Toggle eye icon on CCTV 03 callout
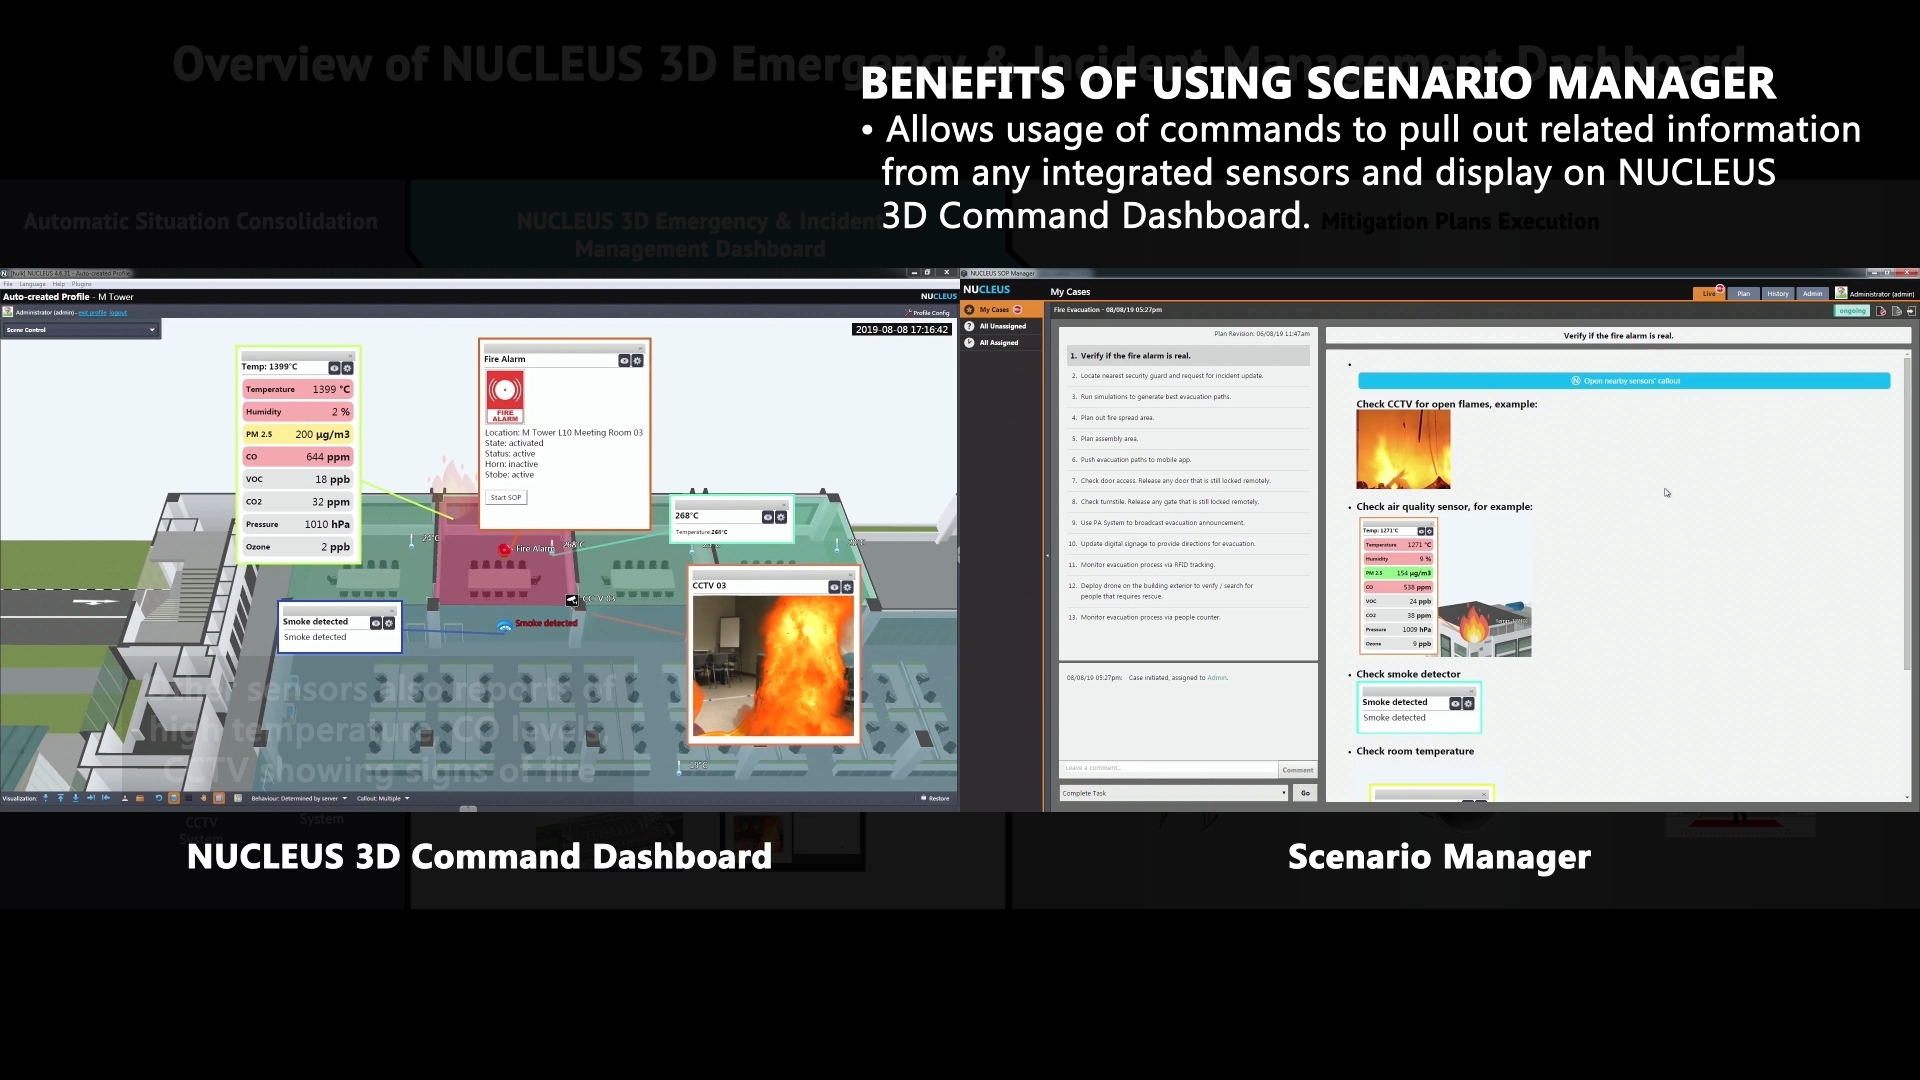Screen dimensions: 1920x1080 click(834, 587)
